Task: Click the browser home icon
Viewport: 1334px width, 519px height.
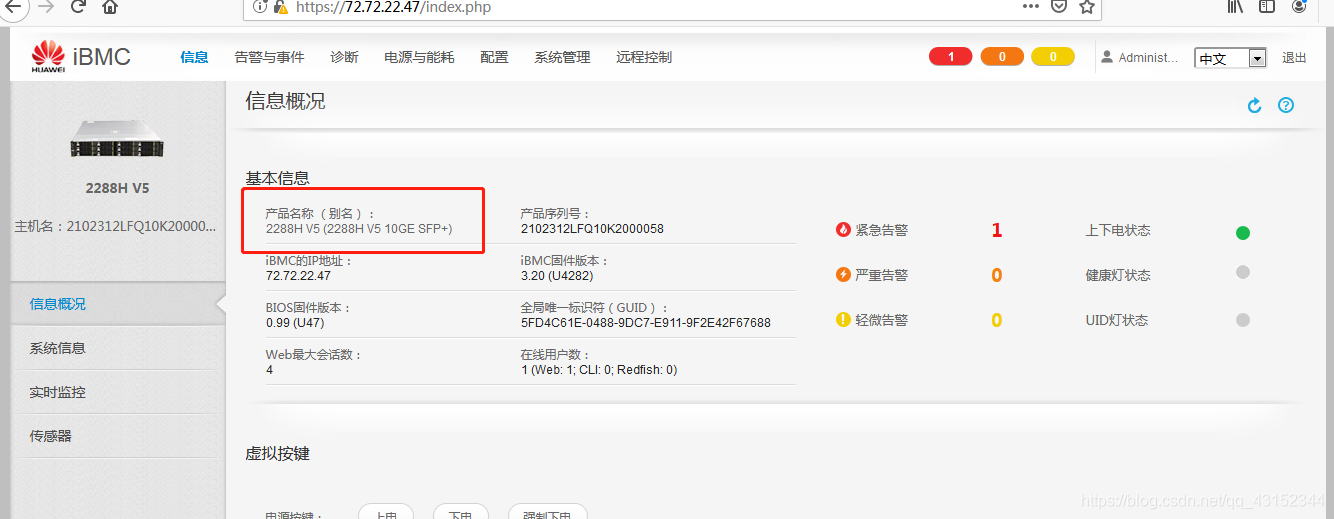Action: 110,7
